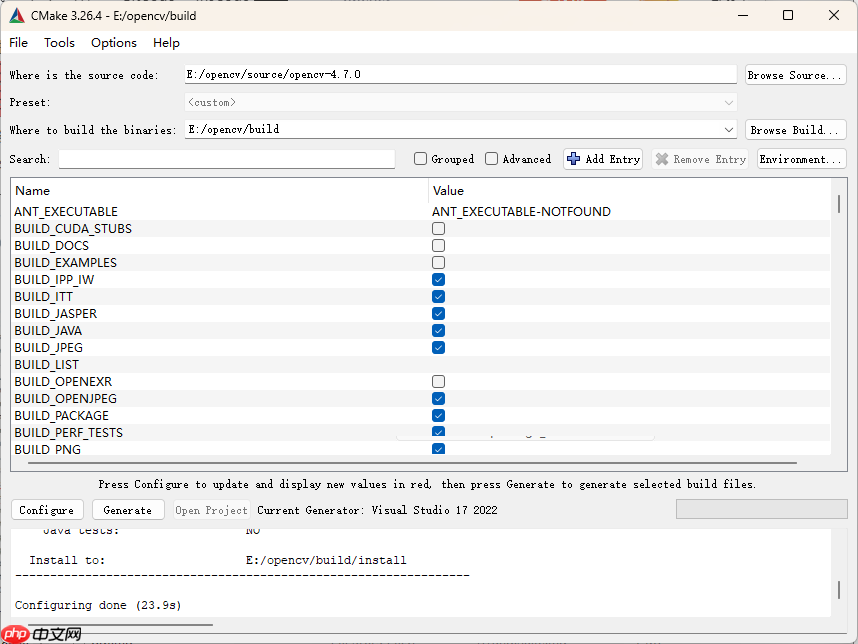
Task: Expand the build binaries path dropdown
Action: pyautogui.click(x=729, y=129)
